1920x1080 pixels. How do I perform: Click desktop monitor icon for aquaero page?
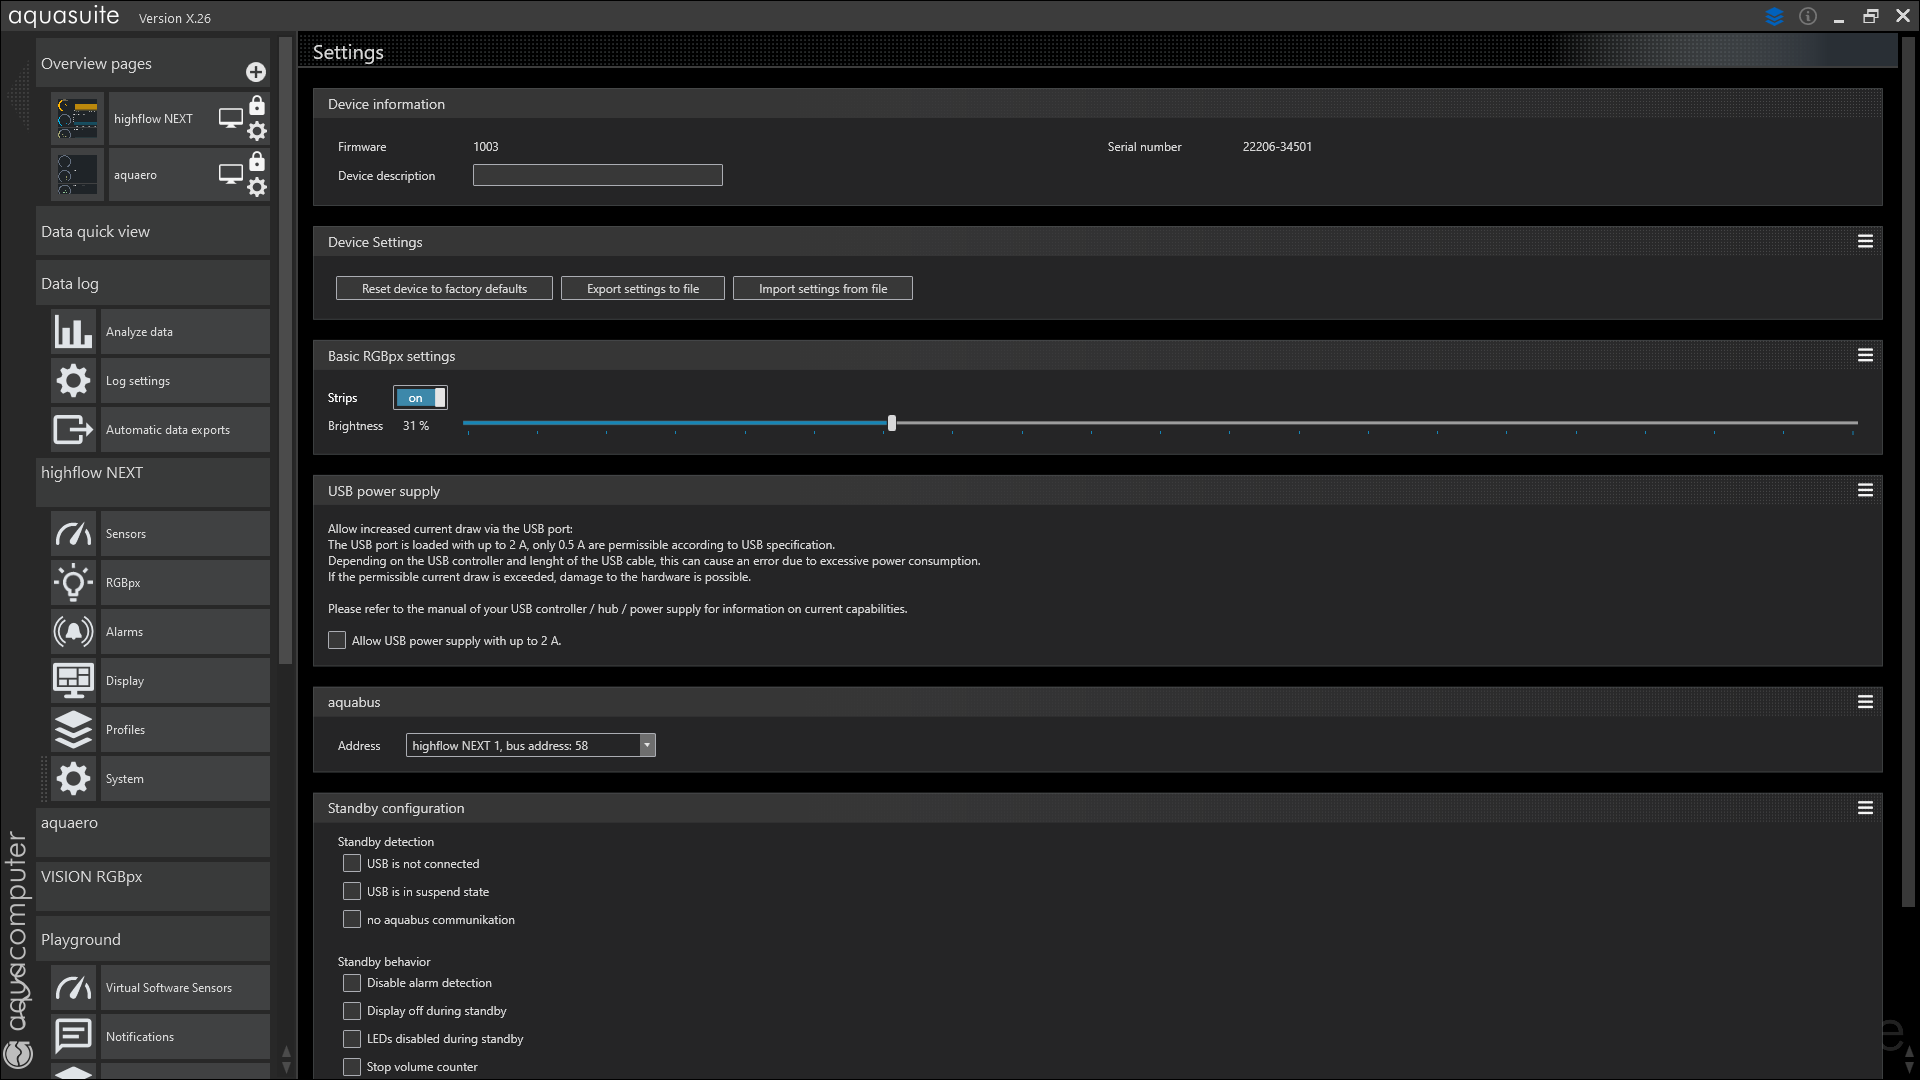click(231, 174)
